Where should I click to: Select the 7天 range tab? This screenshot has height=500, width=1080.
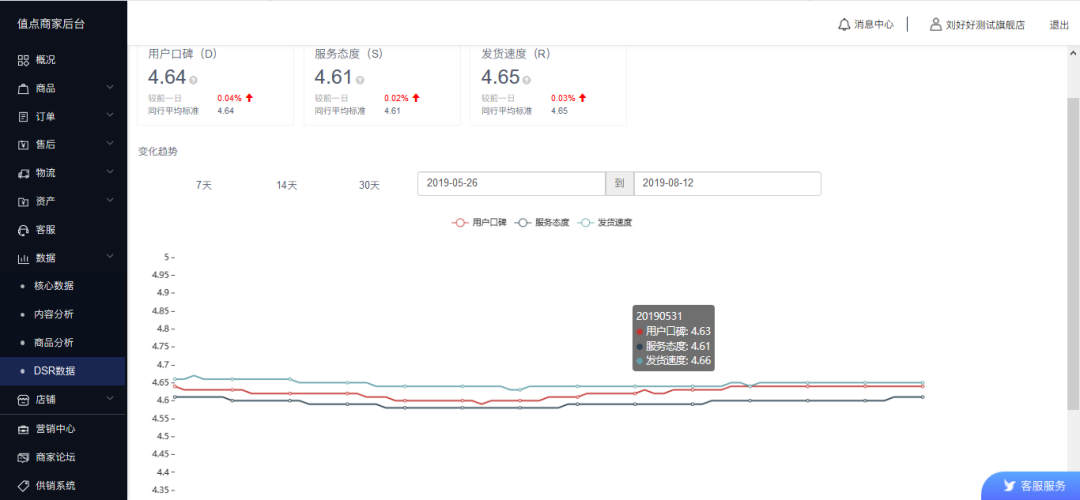[204, 185]
